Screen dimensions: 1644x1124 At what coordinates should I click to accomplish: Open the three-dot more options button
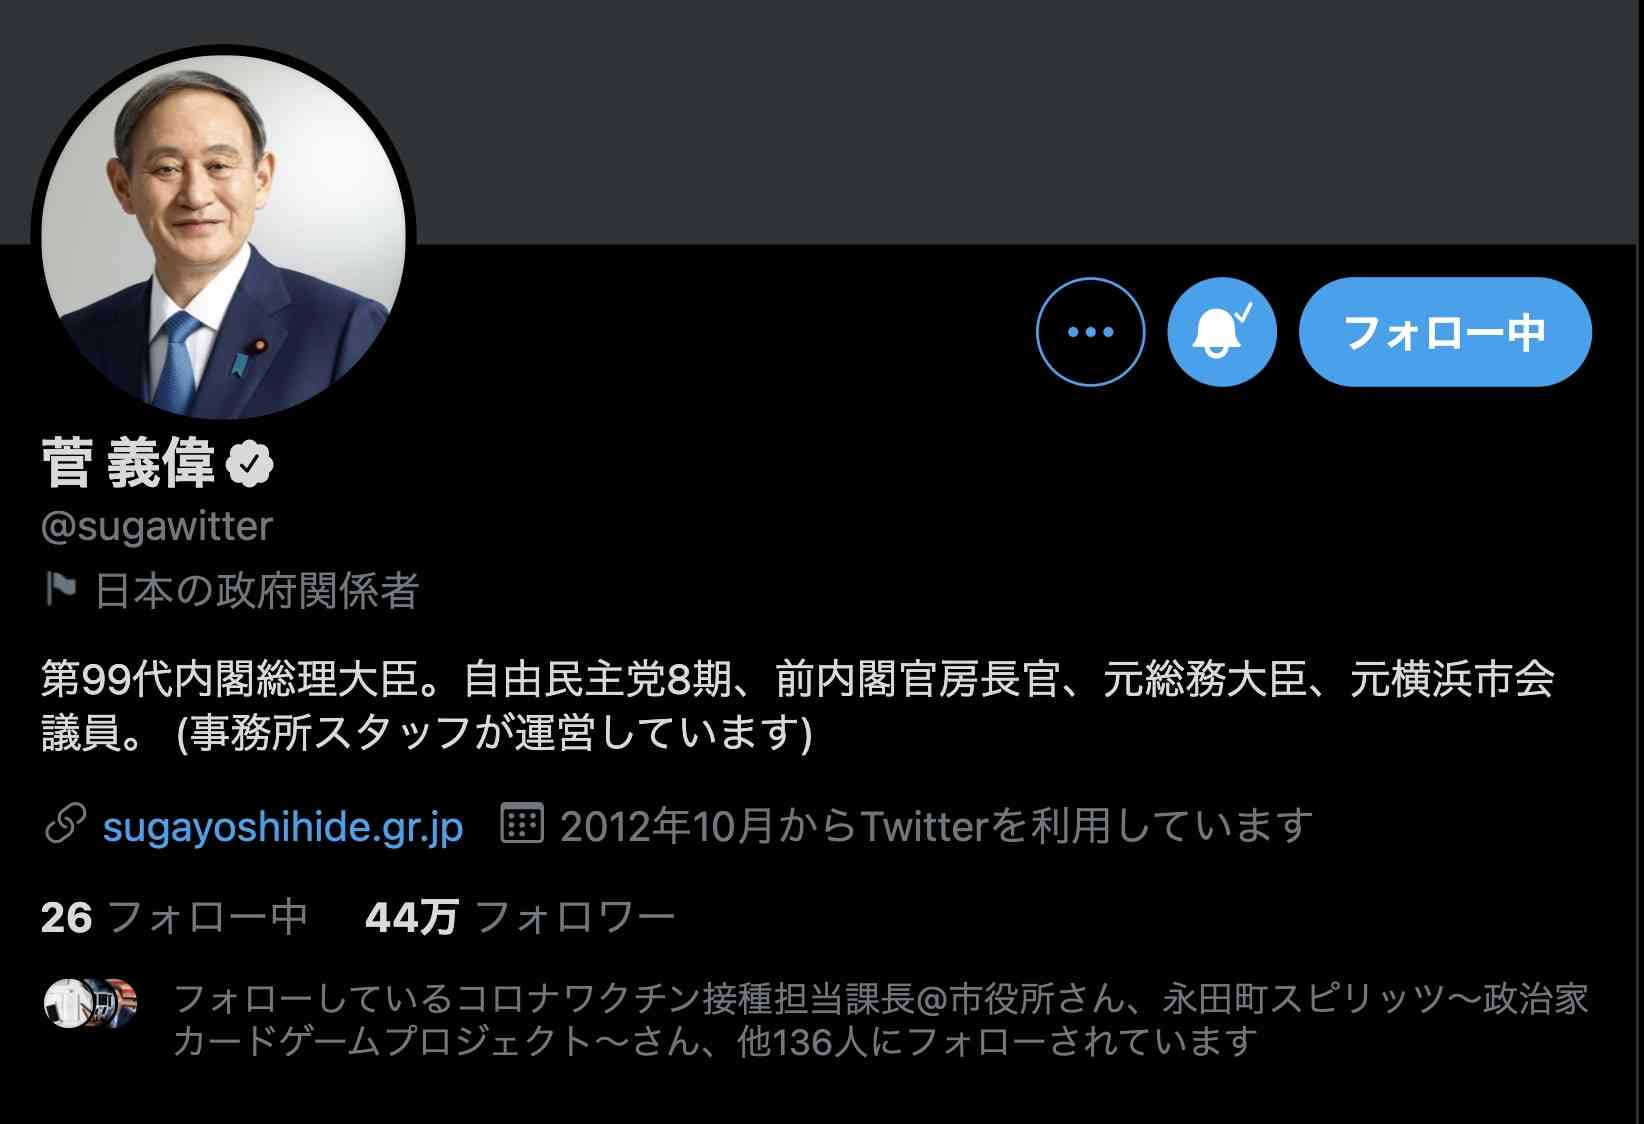(x=1090, y=331)
